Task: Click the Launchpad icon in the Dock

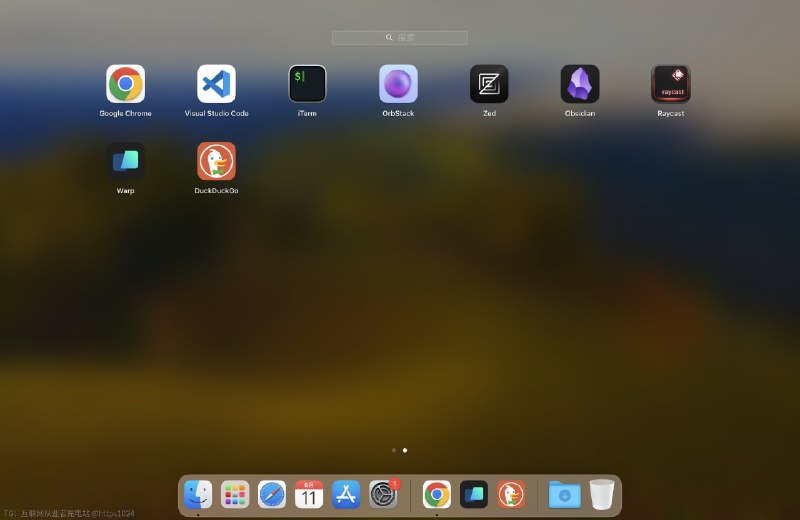Action: 235,494
